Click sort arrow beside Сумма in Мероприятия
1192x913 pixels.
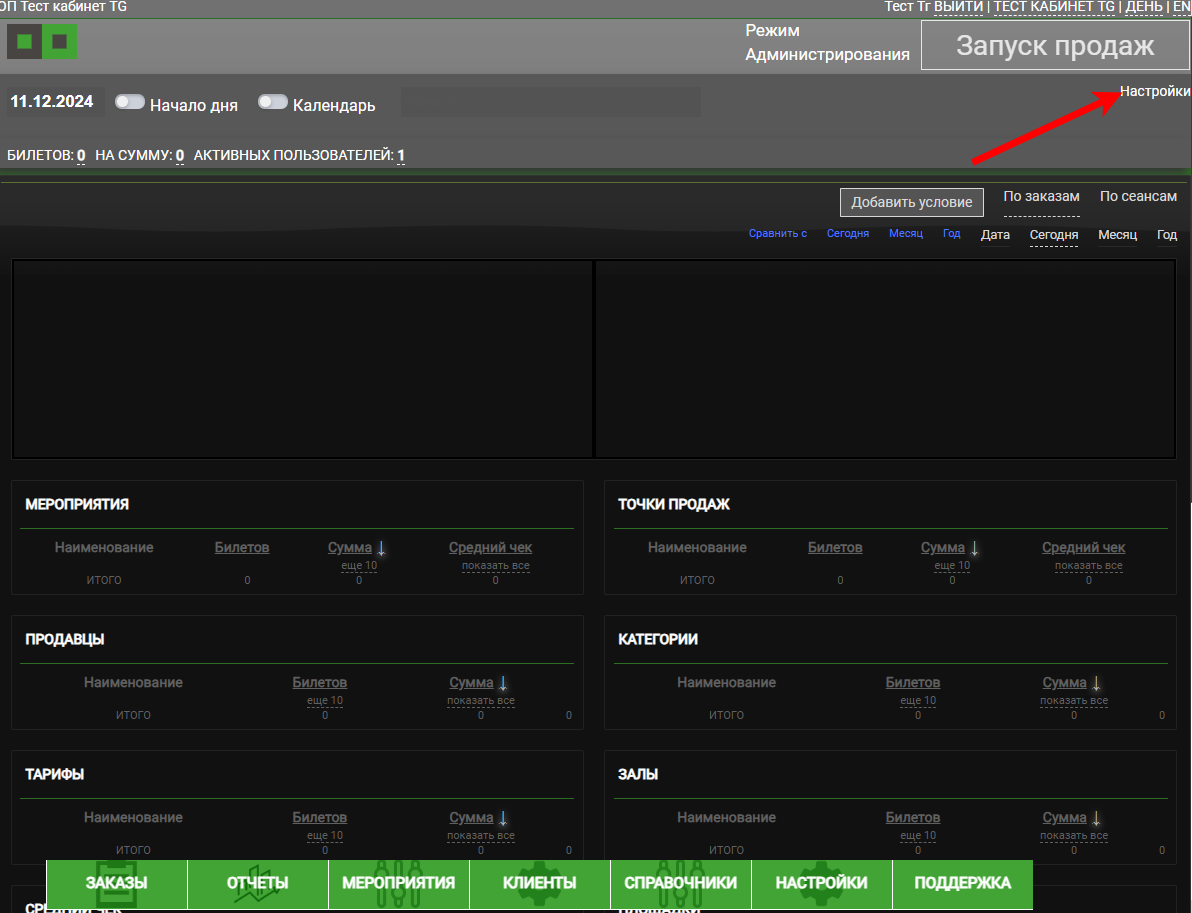(381, 548)
